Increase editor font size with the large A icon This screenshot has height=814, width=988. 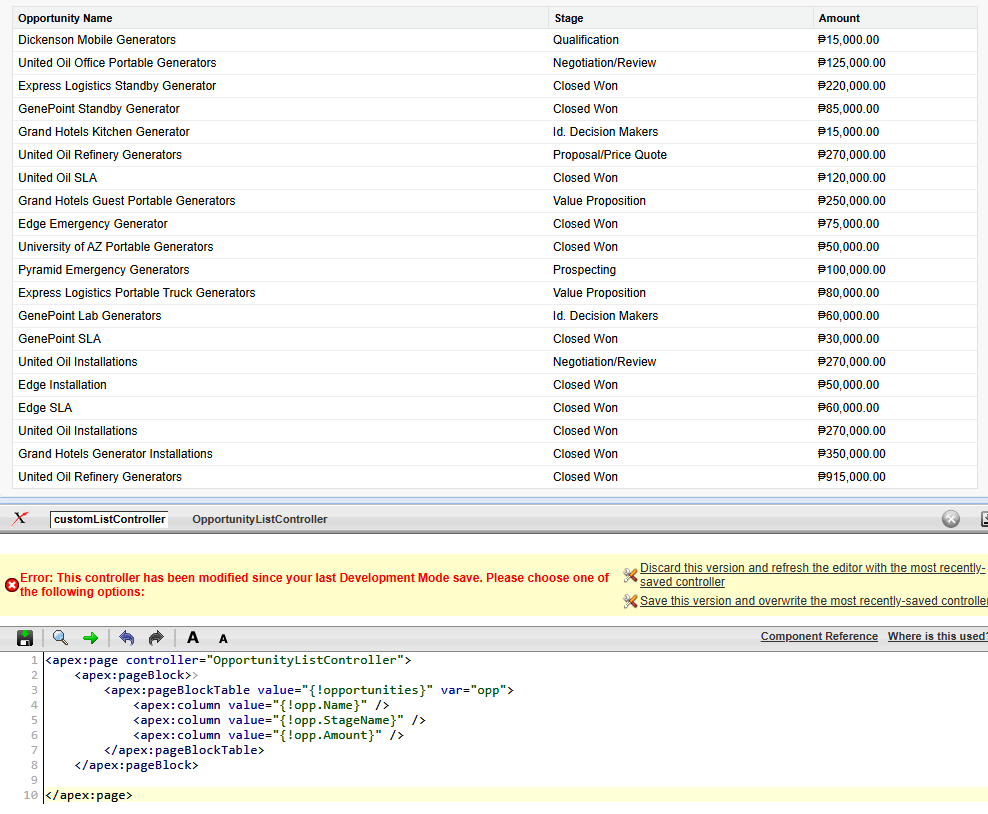(x=192, y=638)
